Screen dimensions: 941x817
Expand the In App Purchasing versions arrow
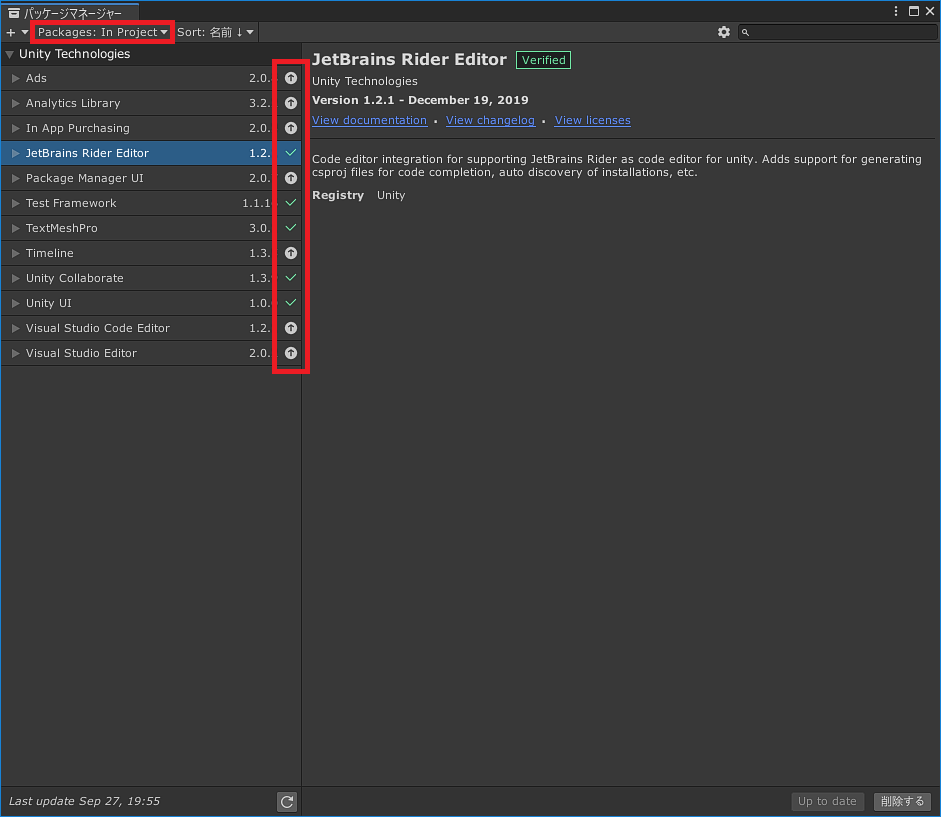[x=16, y=128]
